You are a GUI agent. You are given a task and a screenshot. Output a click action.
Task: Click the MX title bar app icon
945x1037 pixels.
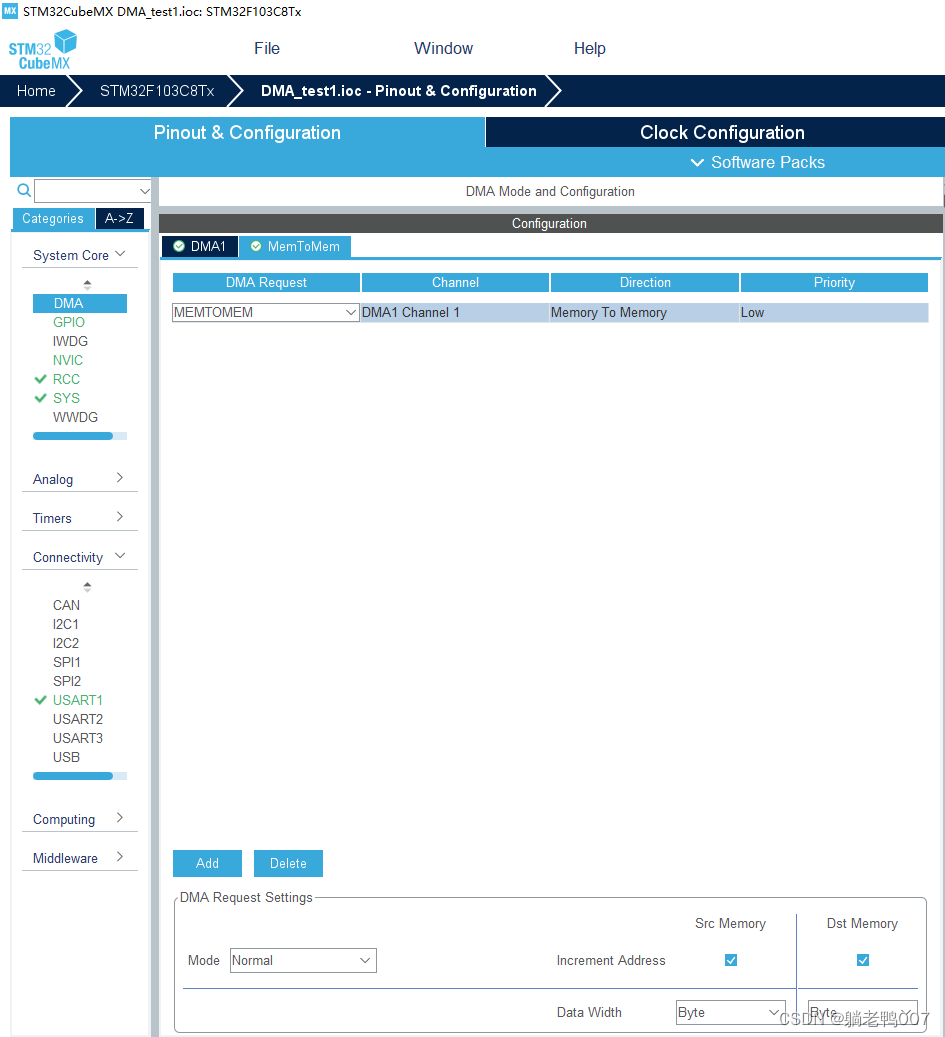10,11
